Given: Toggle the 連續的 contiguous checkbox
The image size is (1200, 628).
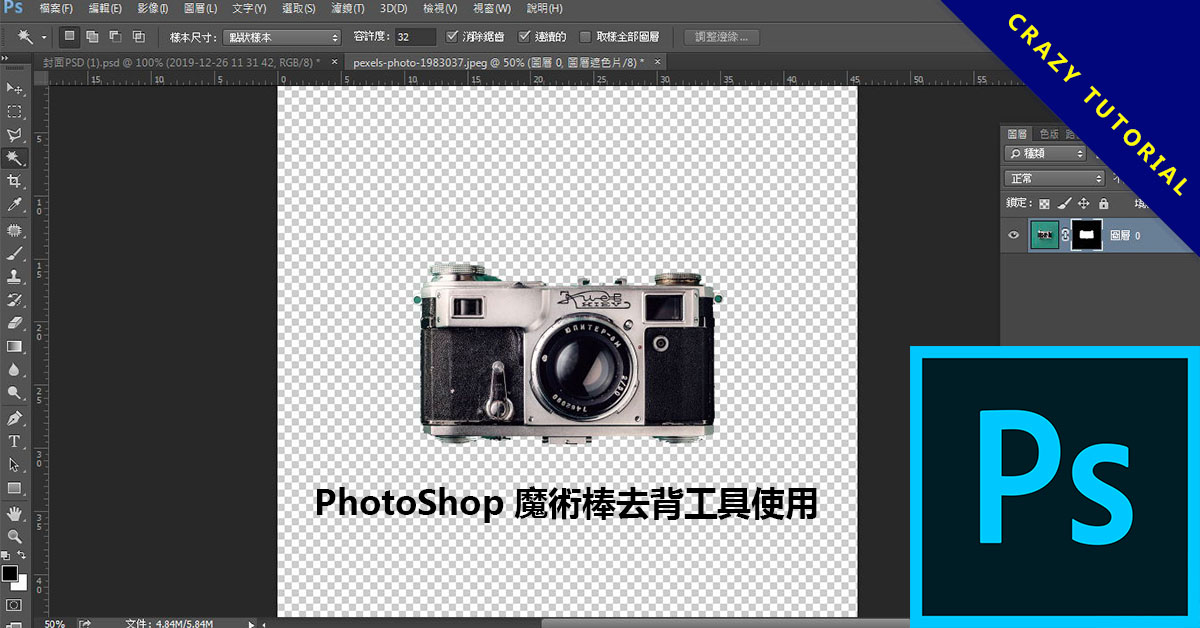Looking at the screenshot, I should [524, 37].
